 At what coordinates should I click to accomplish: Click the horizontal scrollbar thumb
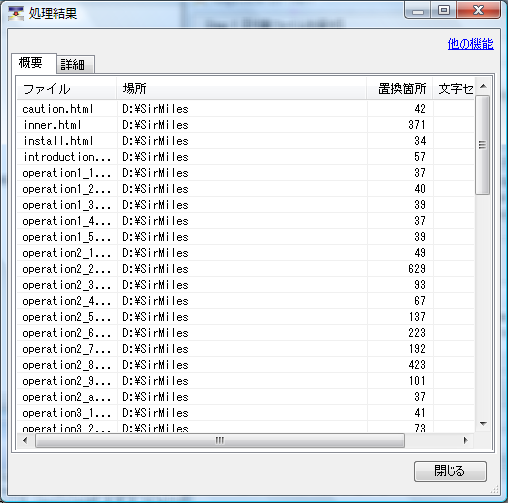point(220,440)
